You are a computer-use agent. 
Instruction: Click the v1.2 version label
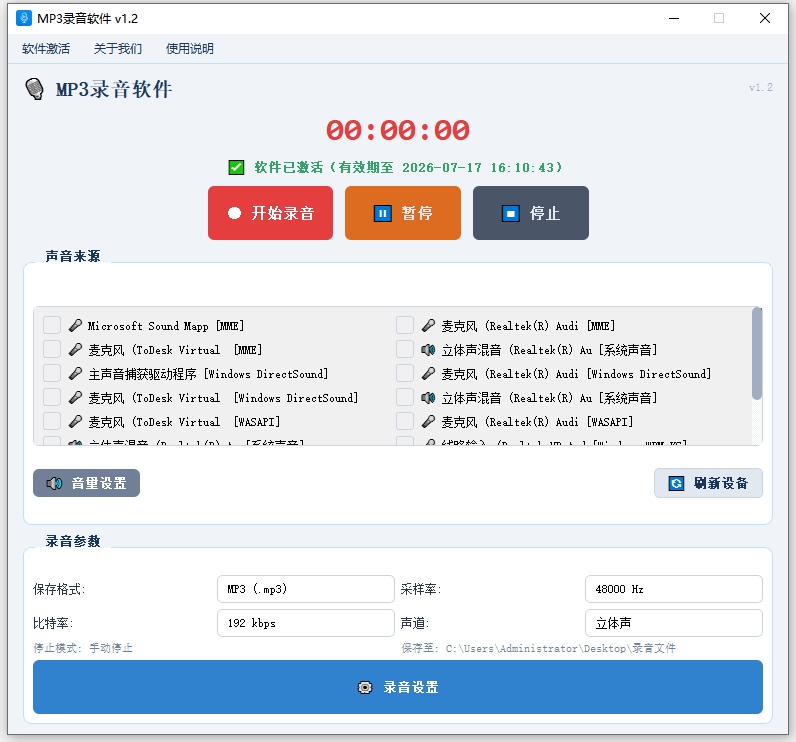tap(760, 87)
